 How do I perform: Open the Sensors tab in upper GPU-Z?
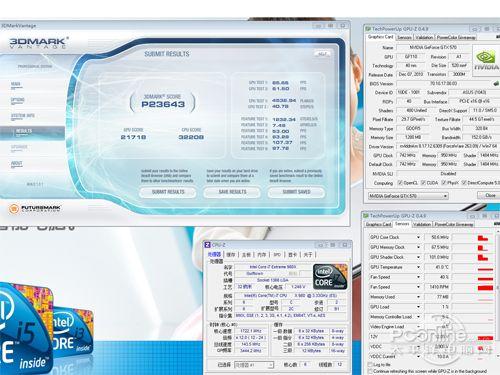tap(404, 37)
